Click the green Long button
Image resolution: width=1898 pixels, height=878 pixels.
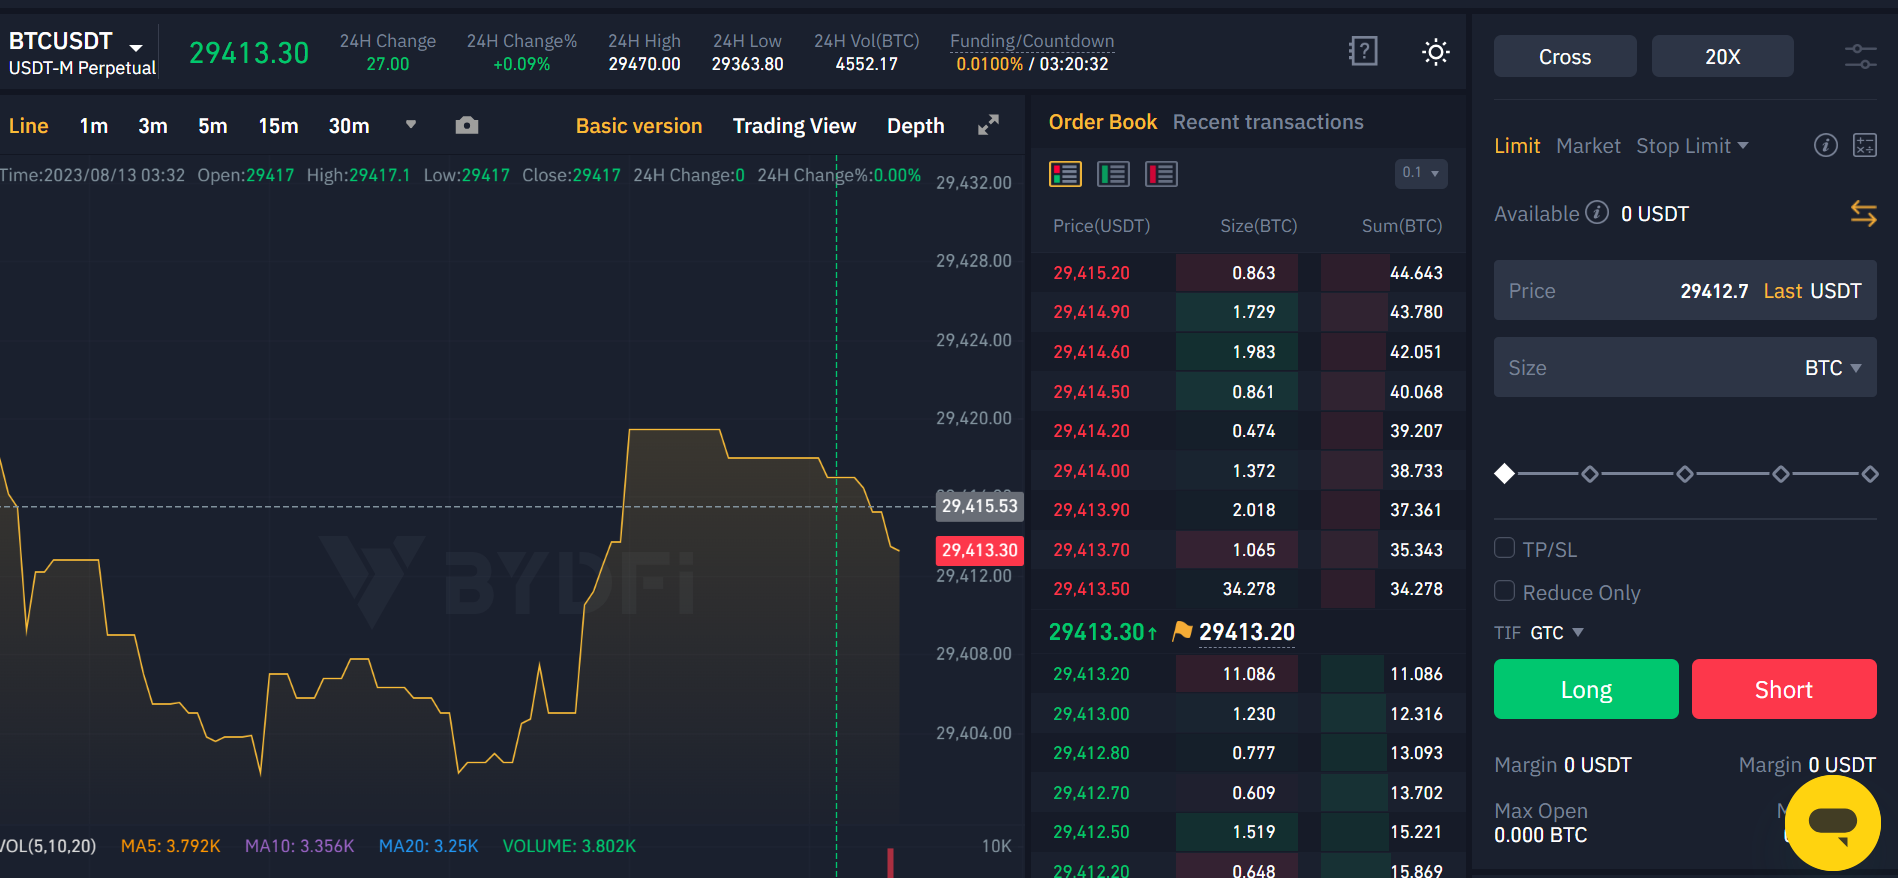click(x=1586, y=689)
